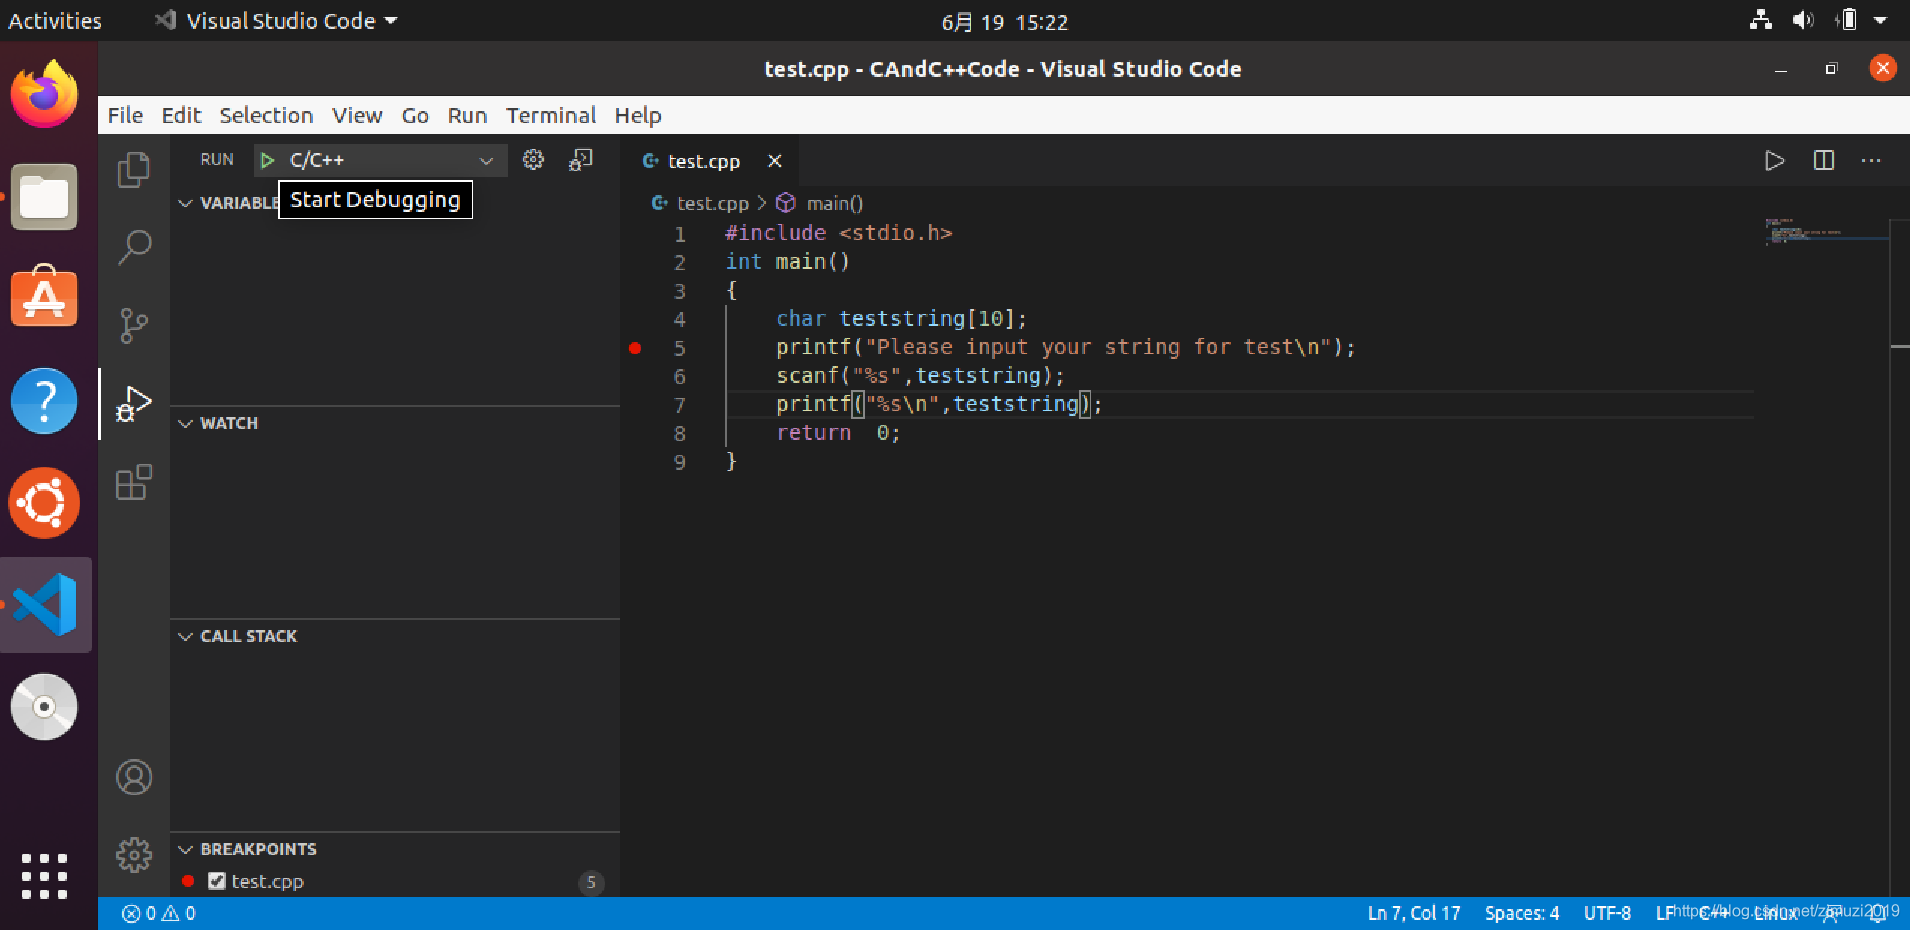This screenshot has width=1910, height=930.
Task: Open launch.json with the gear icon
Action: 533,160
